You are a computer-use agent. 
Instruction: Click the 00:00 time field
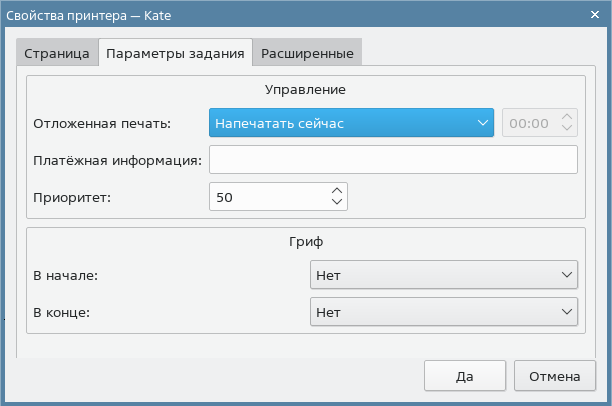529,123
